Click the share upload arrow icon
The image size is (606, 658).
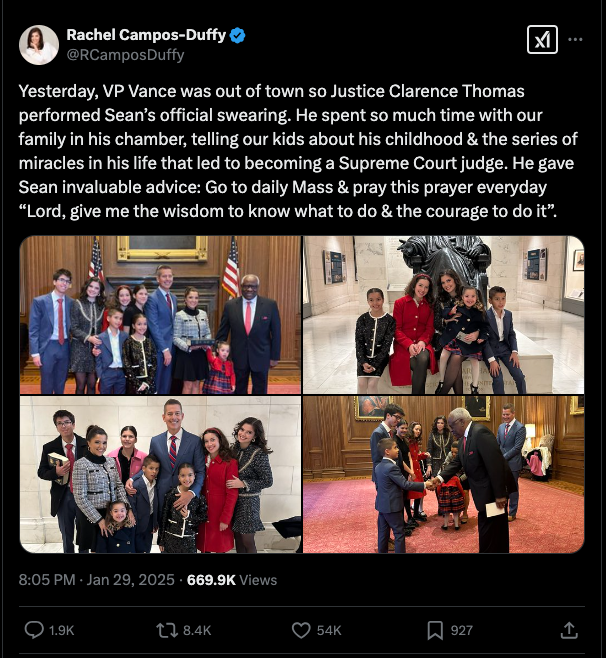point(568,630)
